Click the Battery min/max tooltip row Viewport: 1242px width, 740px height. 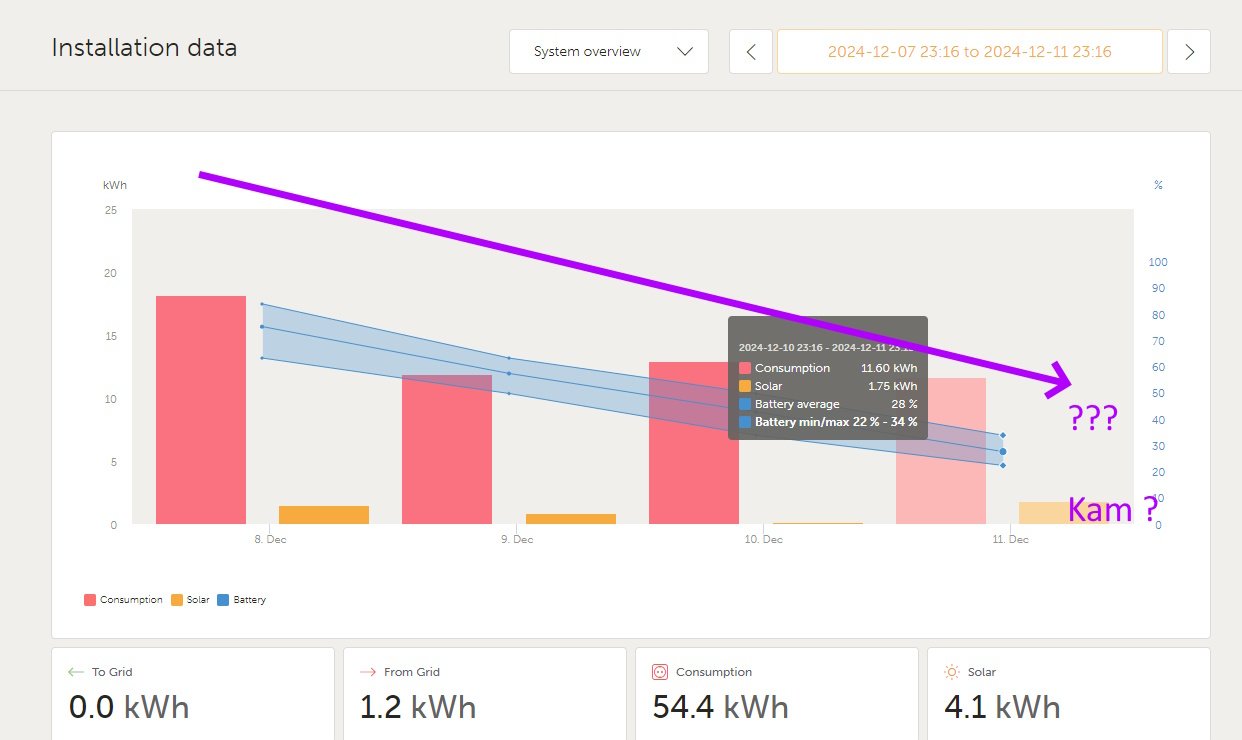(828, 422)
